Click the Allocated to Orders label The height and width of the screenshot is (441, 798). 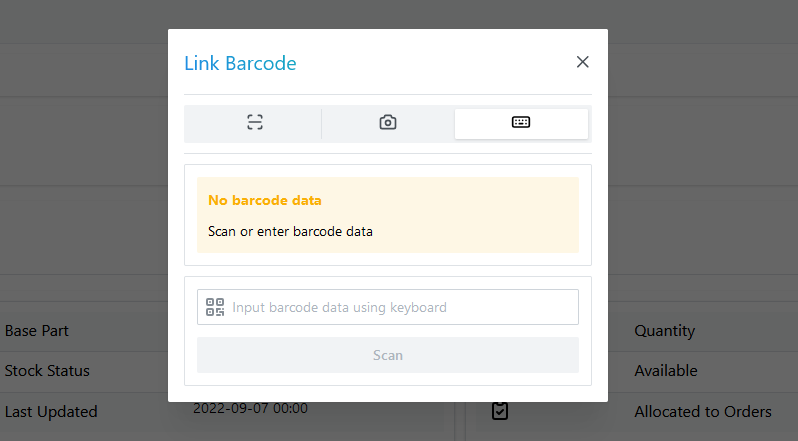[703, 411]
